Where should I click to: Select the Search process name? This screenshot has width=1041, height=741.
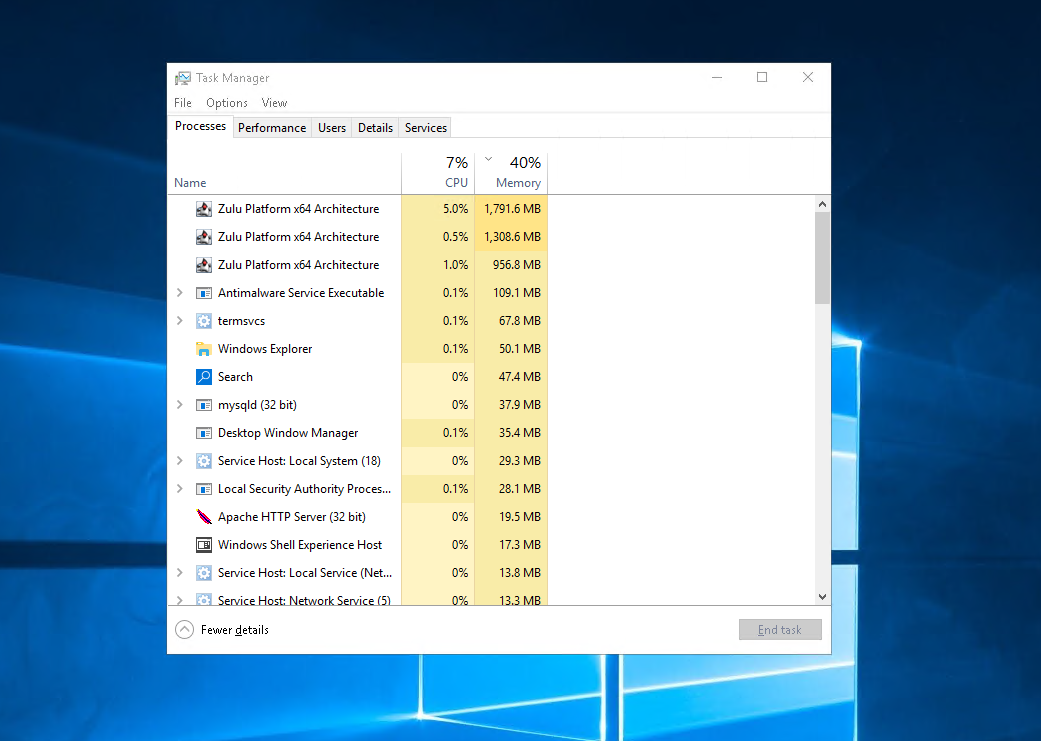tap(235, 376)
